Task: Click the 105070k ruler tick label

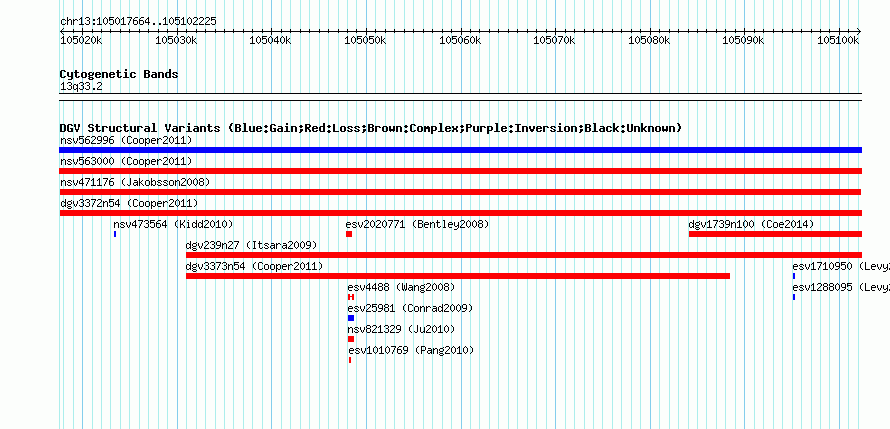Action: point(554,40)
